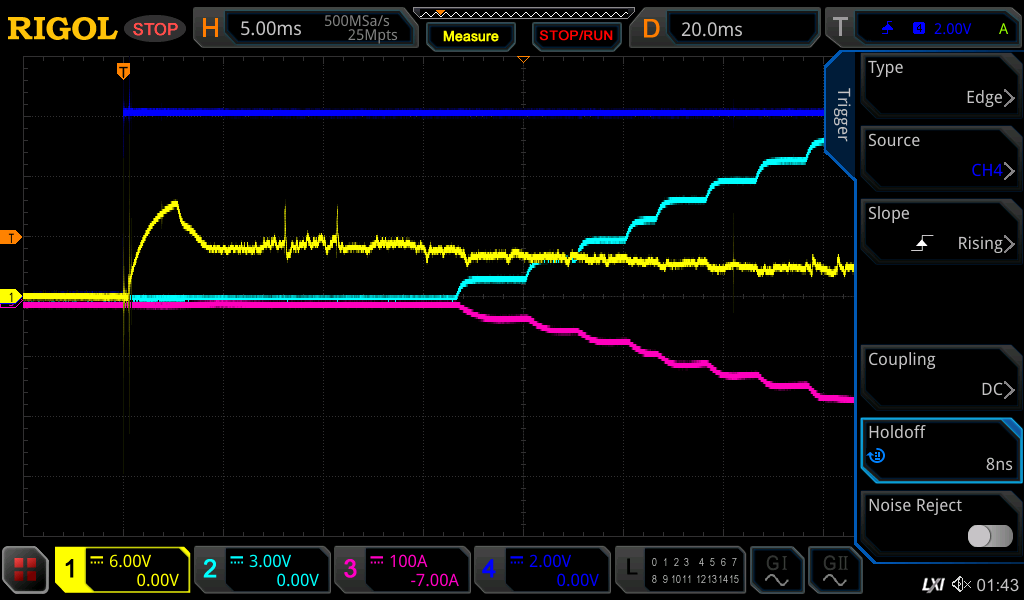1024x600 pixels.
Task: Toggle channel 1 yellow 6.00V display
Action: (x=123, y=570)
